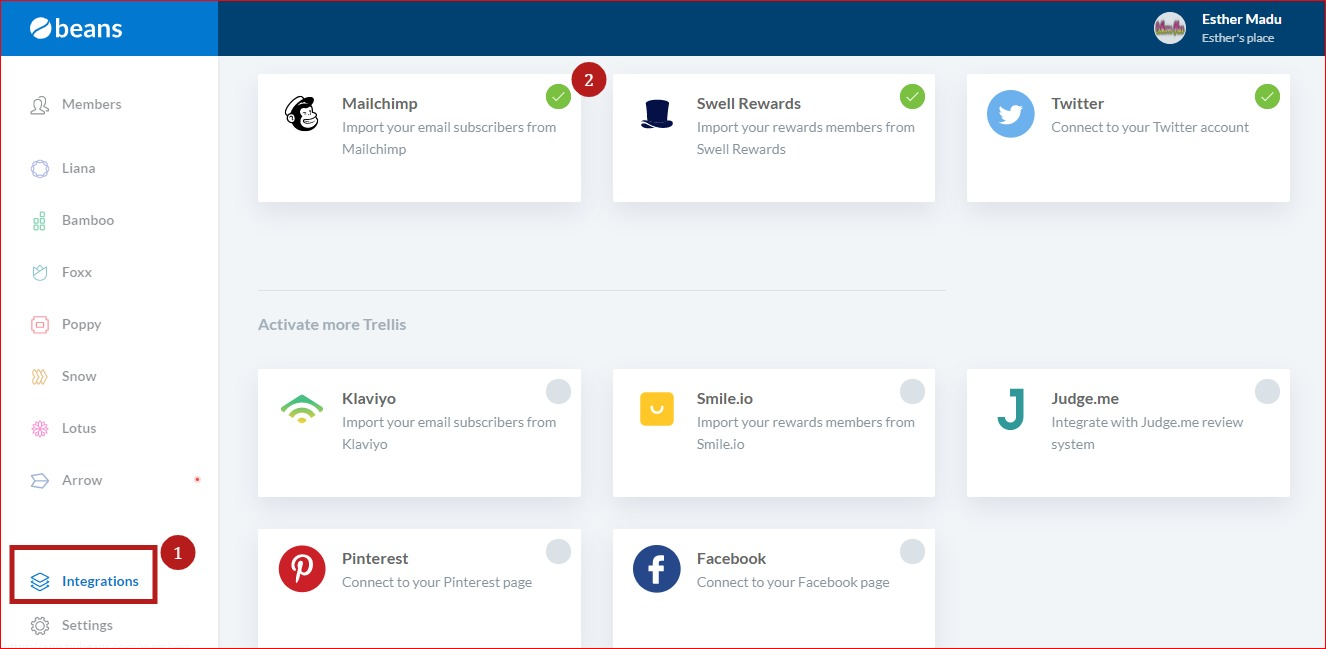Click the Liana sidebar icon
The image size is (1326, 649).
point(40,169)
